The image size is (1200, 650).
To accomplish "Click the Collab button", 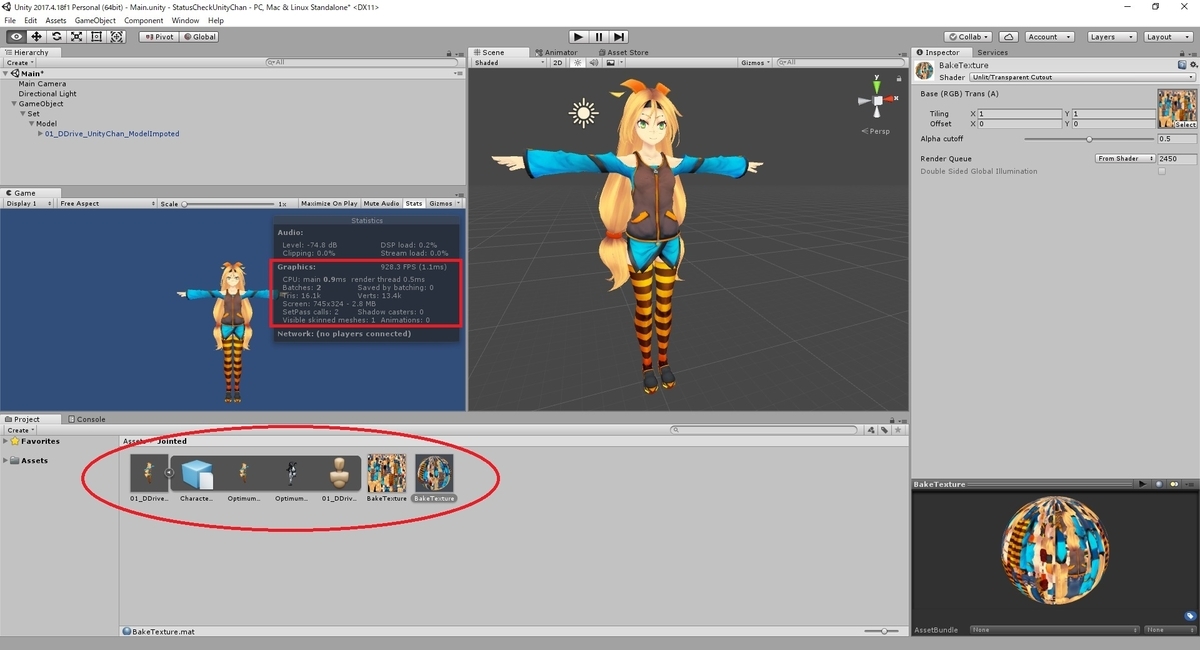I will point(969,37).
